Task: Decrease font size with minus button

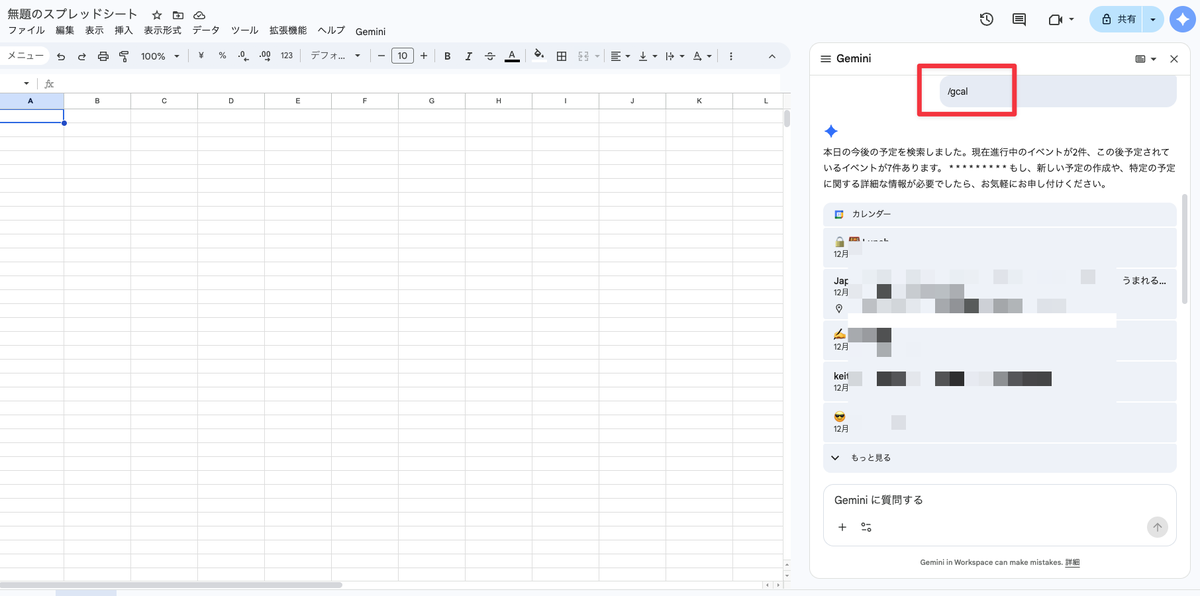Action: (381, 56)
